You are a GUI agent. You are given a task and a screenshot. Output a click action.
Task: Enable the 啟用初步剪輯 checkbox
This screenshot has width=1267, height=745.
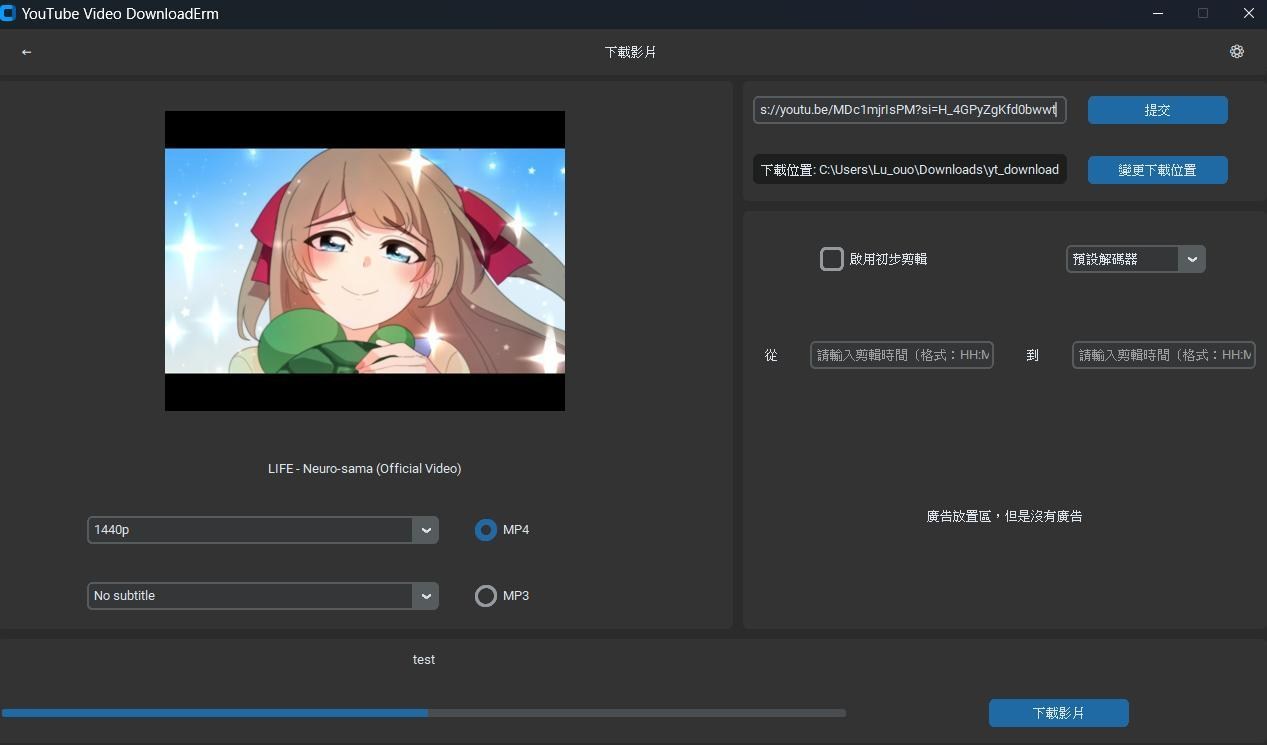[x=832, y=259]
